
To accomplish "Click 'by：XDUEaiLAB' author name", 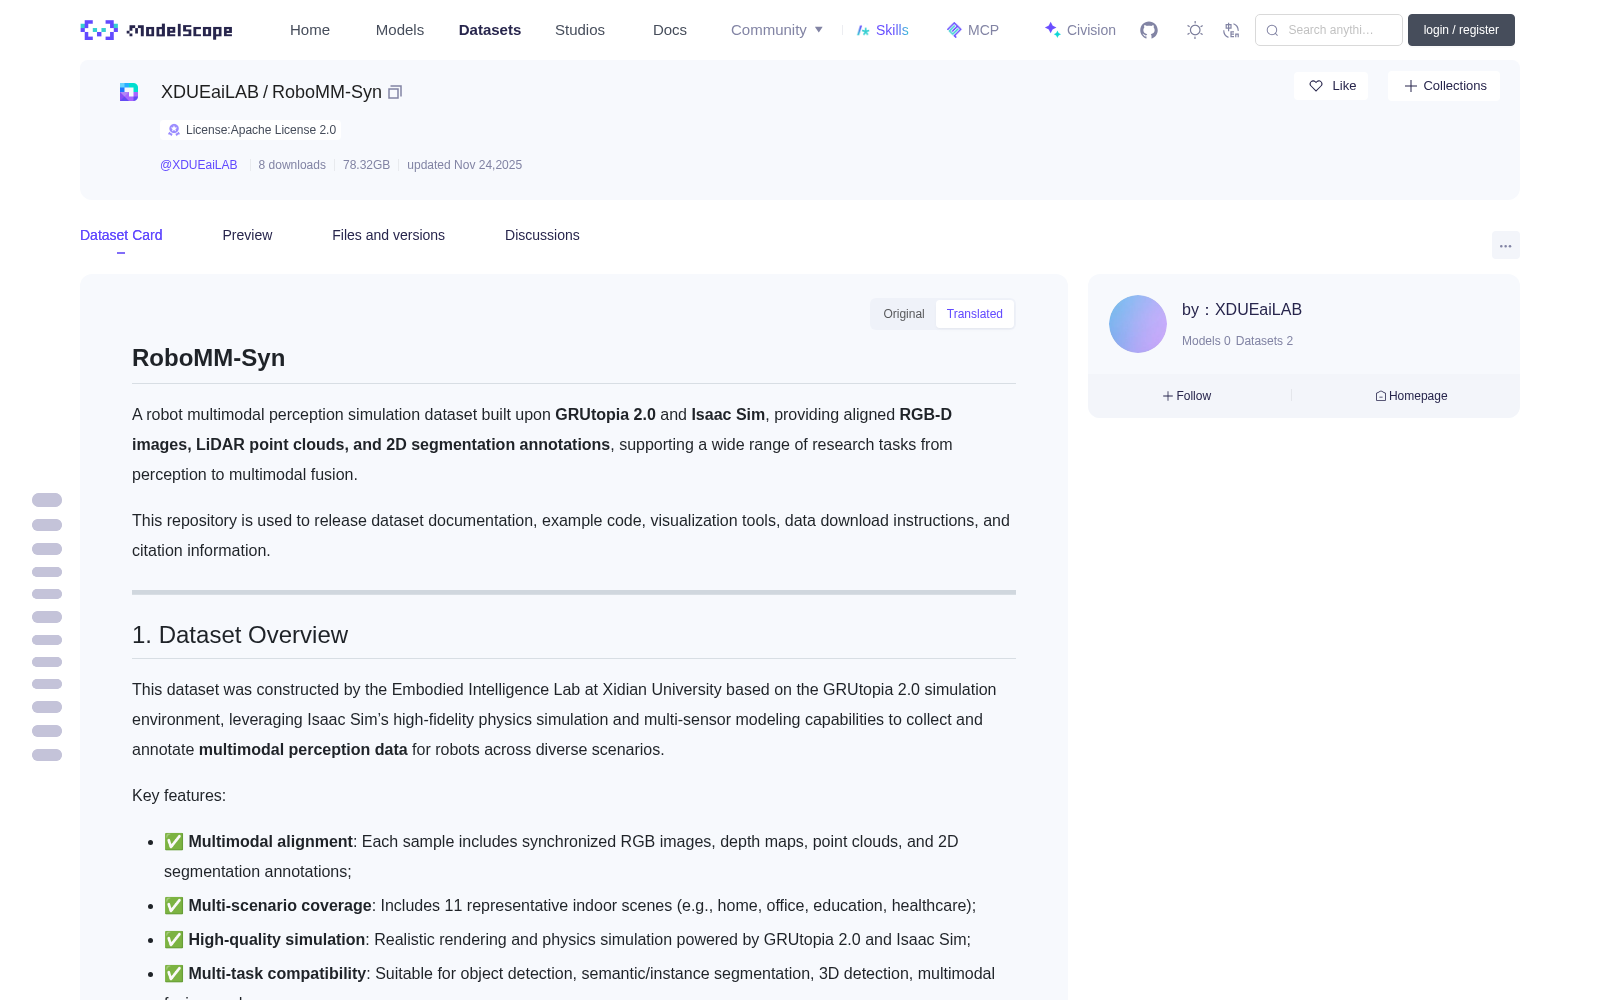I will (1242, 310).
